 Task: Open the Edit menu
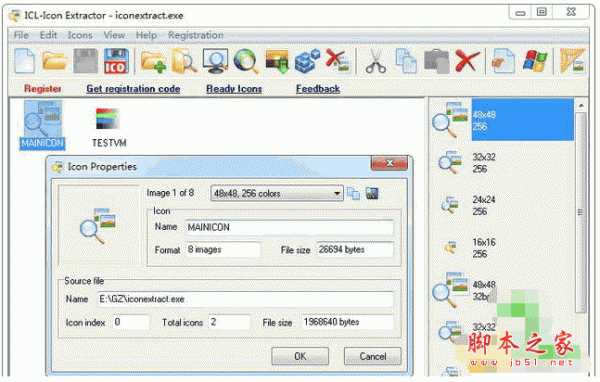pyautogui.click(x=49, y=35)
